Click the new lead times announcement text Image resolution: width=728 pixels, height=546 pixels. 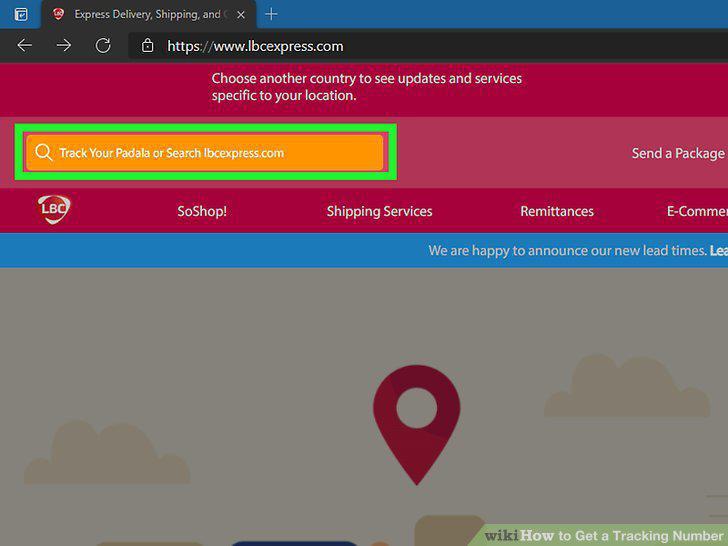coord(567,251)
